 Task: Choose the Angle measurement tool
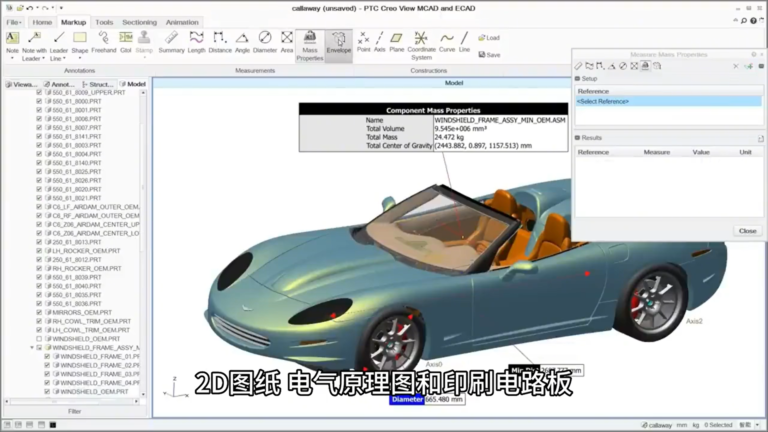coord(242,42)
